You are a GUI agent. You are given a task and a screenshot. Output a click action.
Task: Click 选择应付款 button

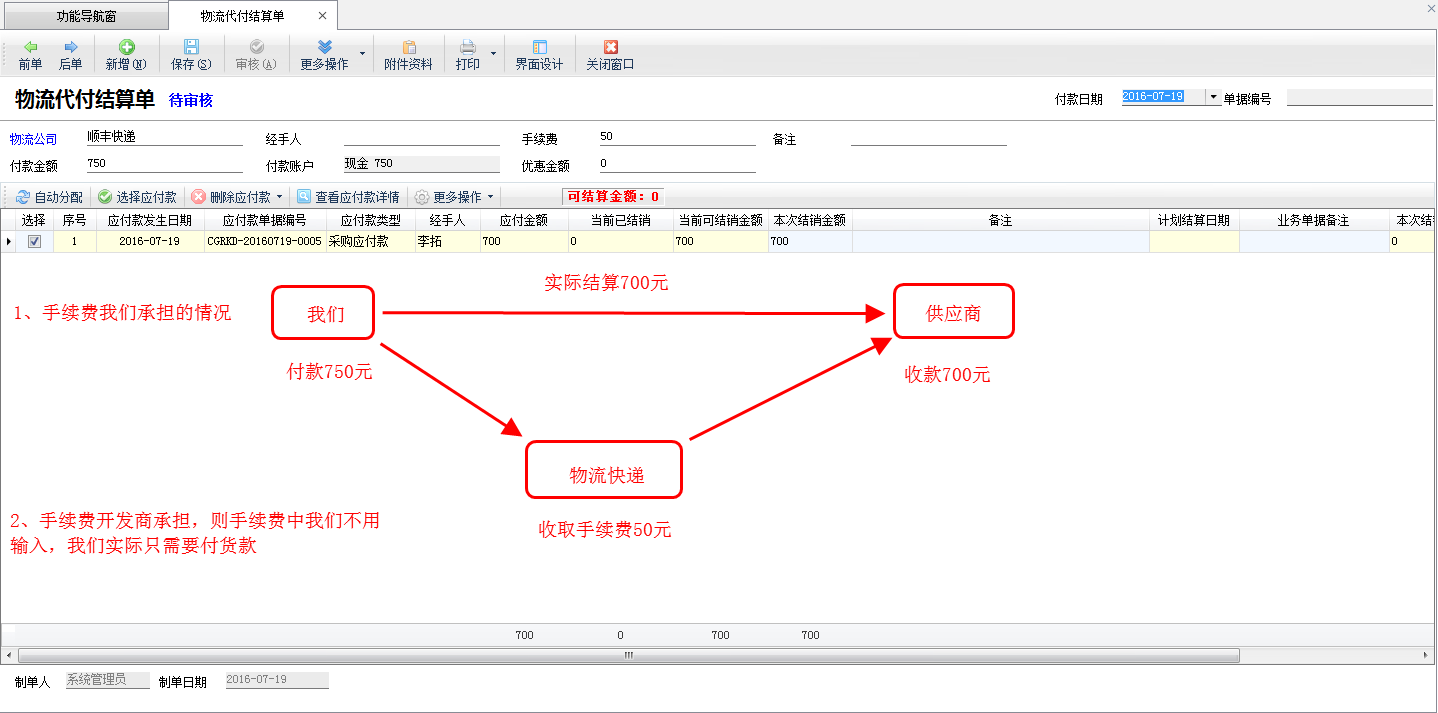[x=137, y=198]
